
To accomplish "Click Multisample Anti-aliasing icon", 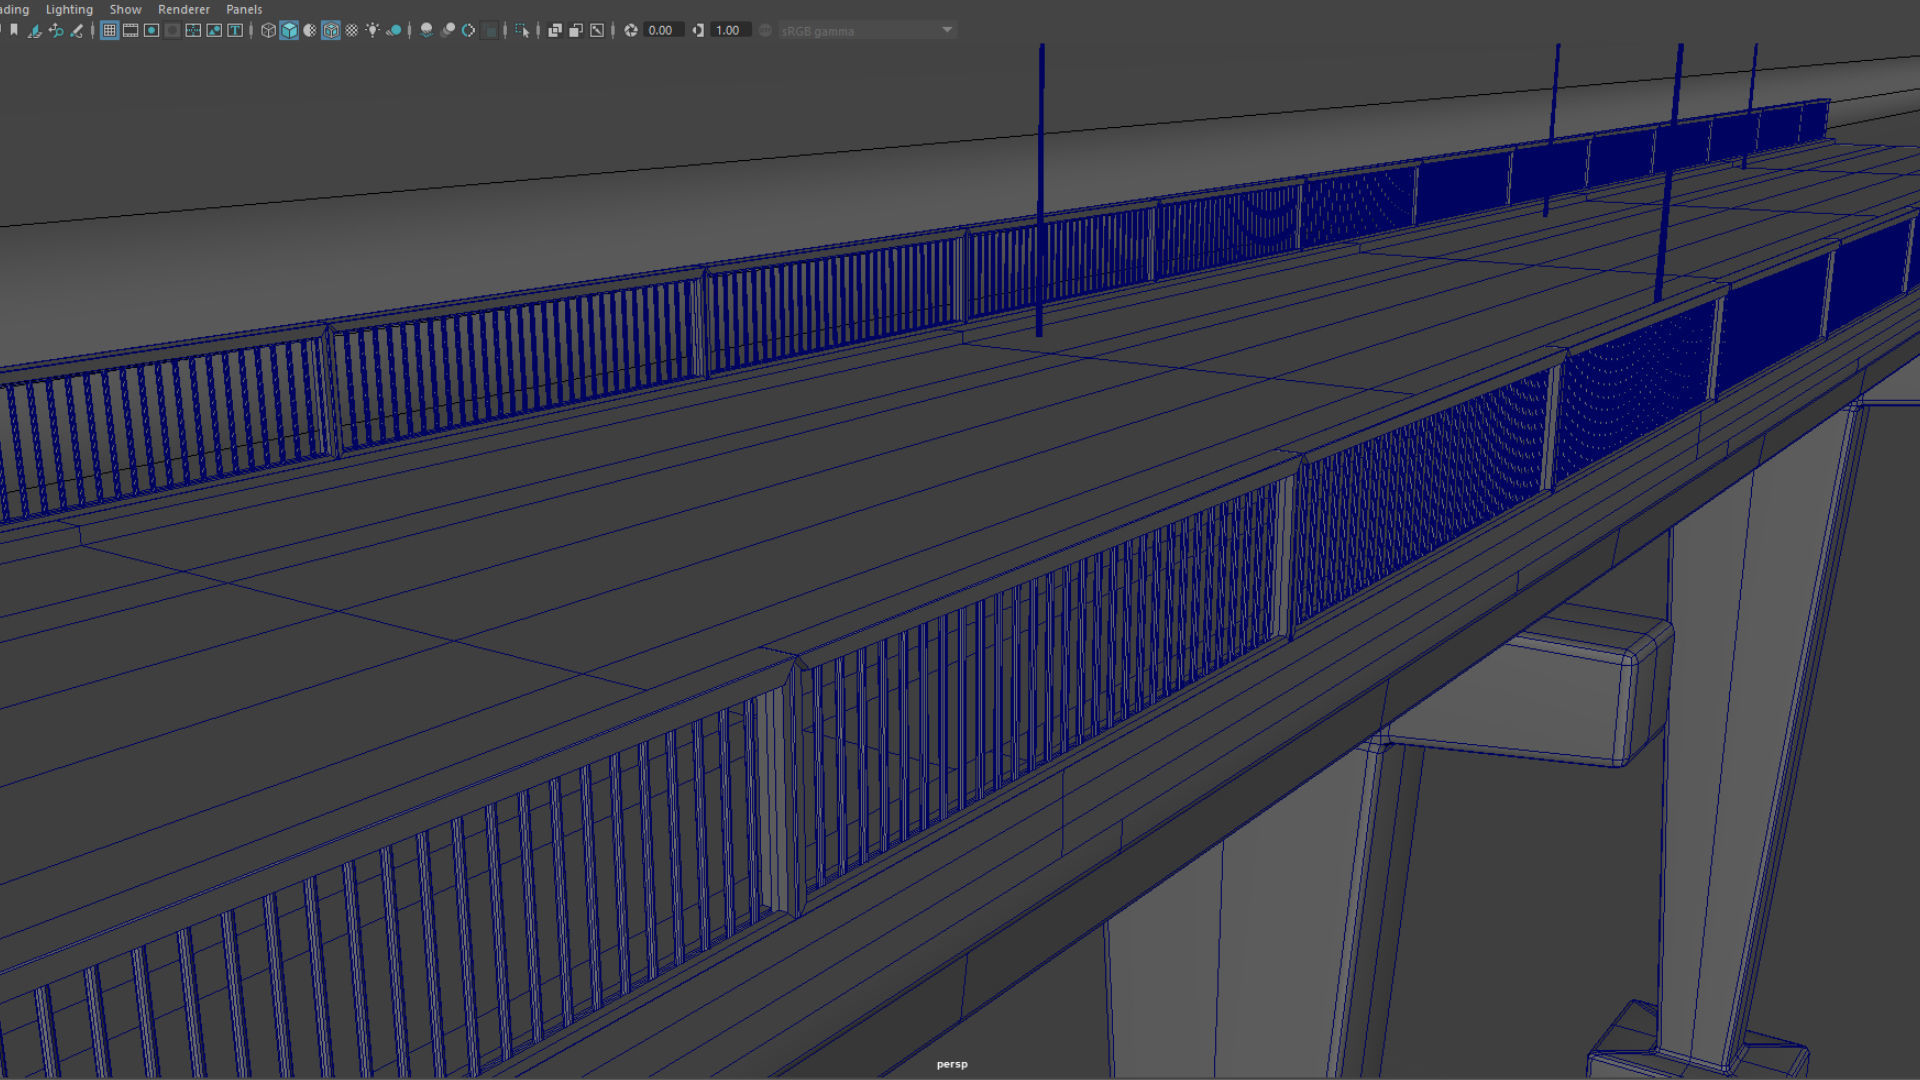I will (x=468, y=30).
